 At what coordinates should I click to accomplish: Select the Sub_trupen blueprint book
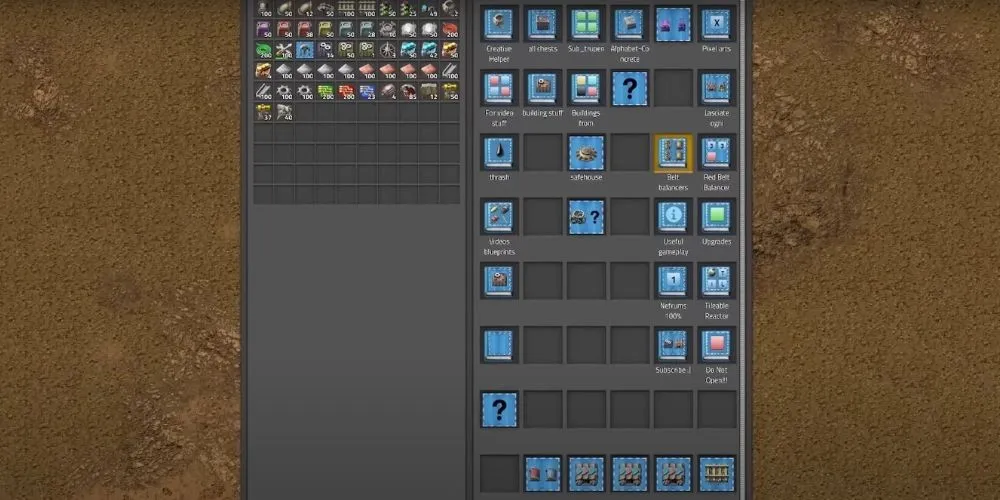pos(585,24)
